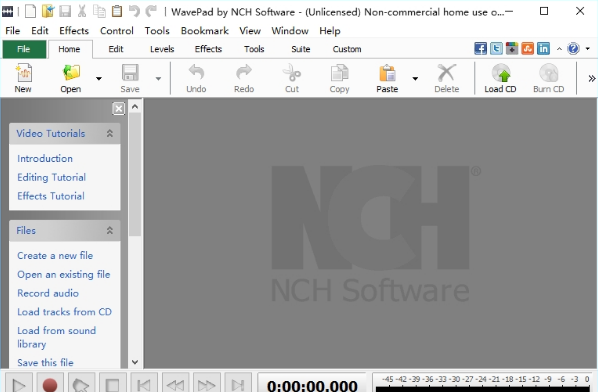Collapse the ribbon using the up caret
Image resolution: width=598 pixels, height=392 pixels.
559,48
